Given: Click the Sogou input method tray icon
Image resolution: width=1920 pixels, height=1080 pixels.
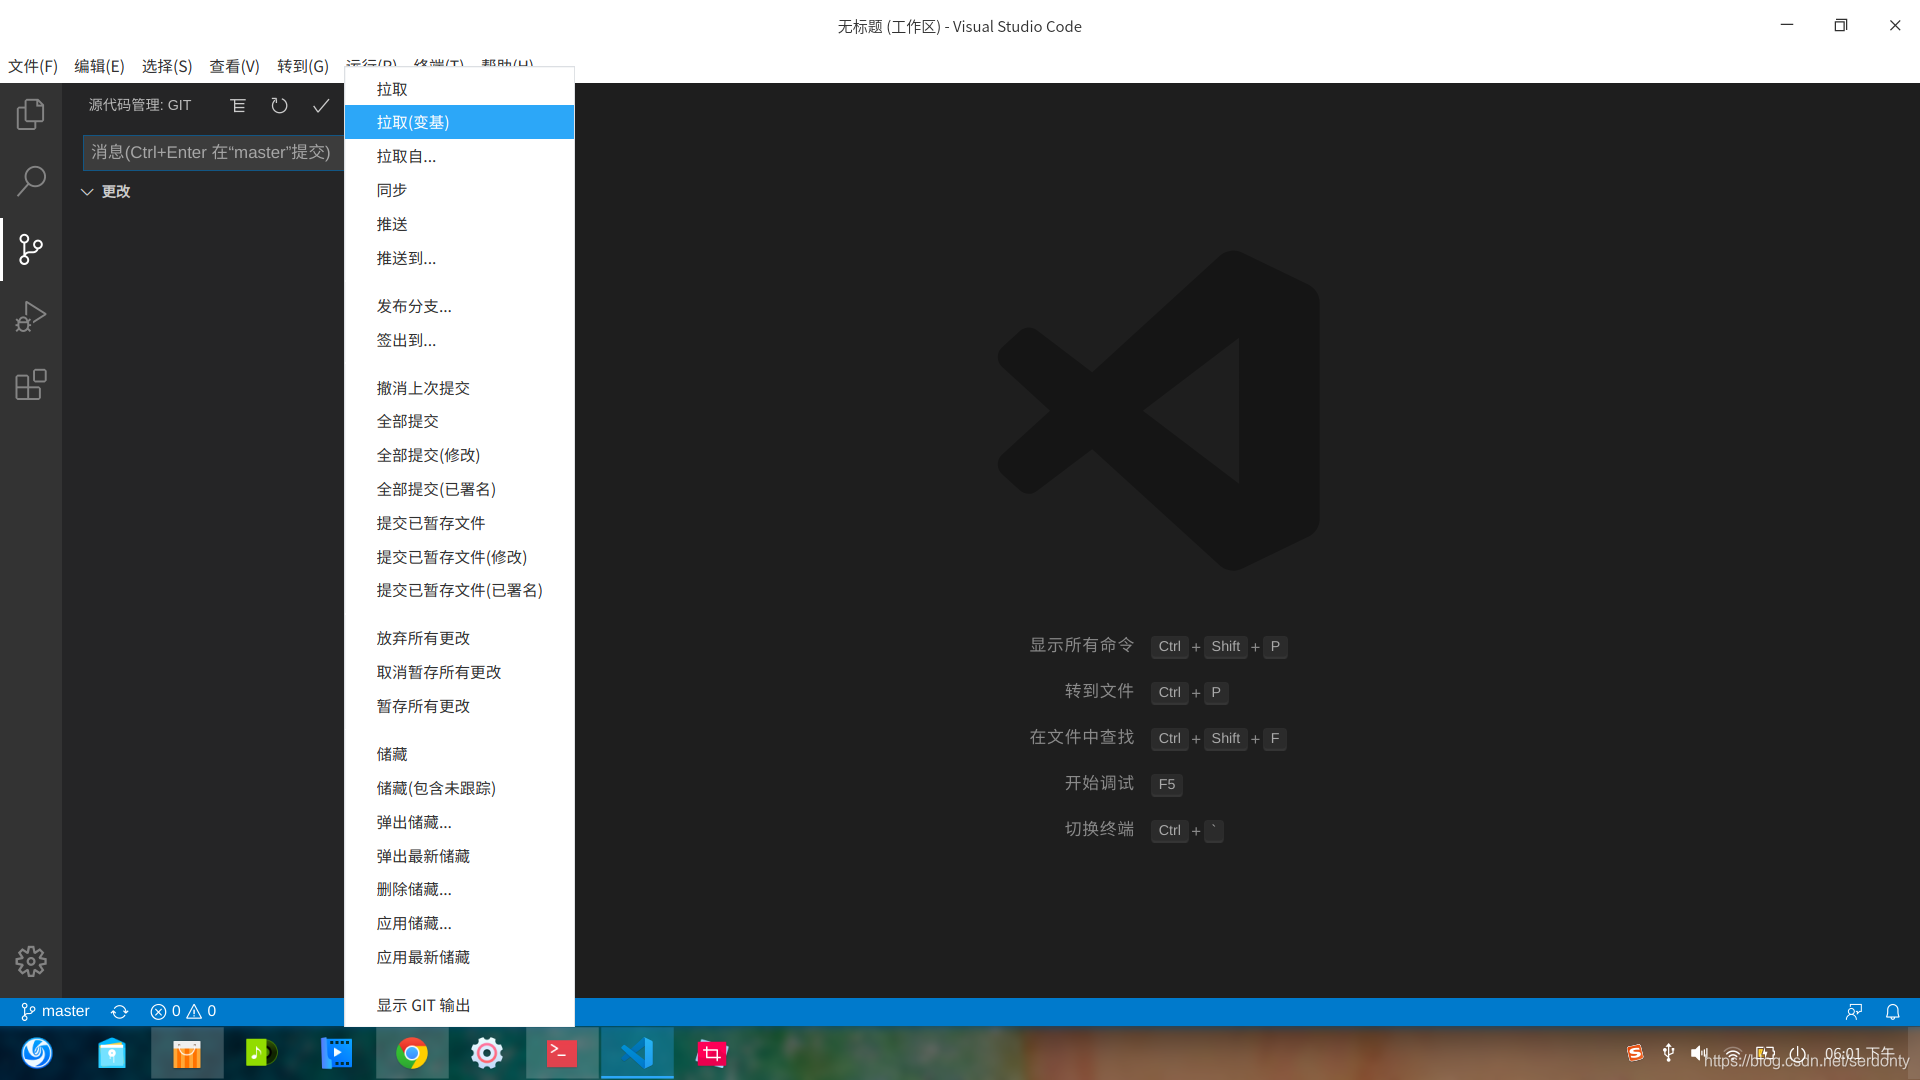Looking at the screenshot, I should [x=1635, y=1053].
